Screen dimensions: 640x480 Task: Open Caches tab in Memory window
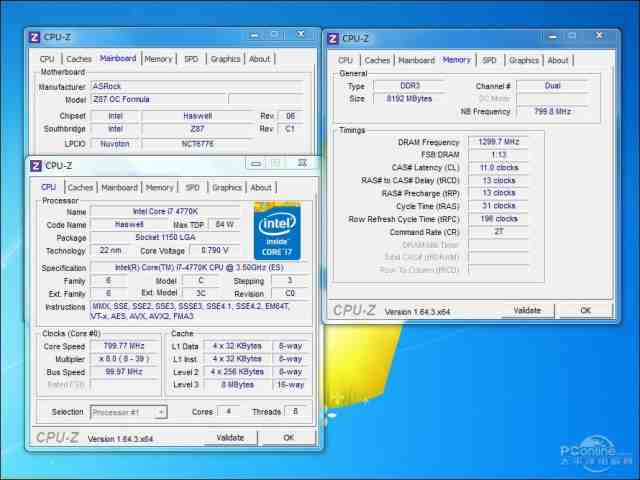[377, 60]
